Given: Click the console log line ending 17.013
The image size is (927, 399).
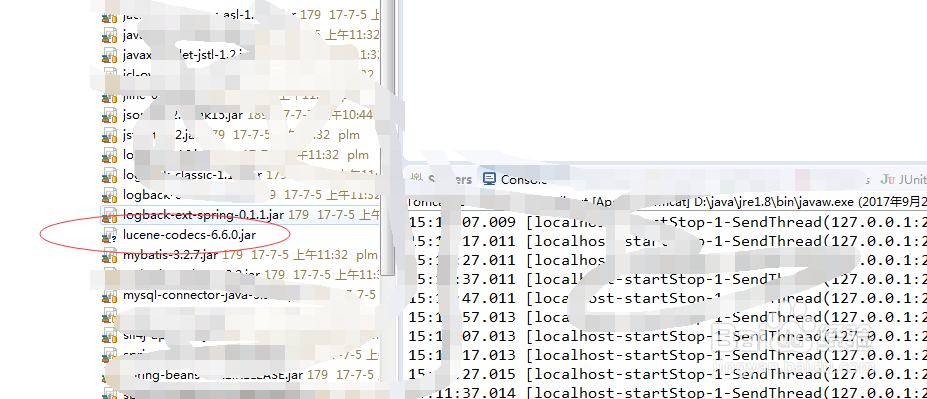Looking at the screenshot, I should [667, 355].
